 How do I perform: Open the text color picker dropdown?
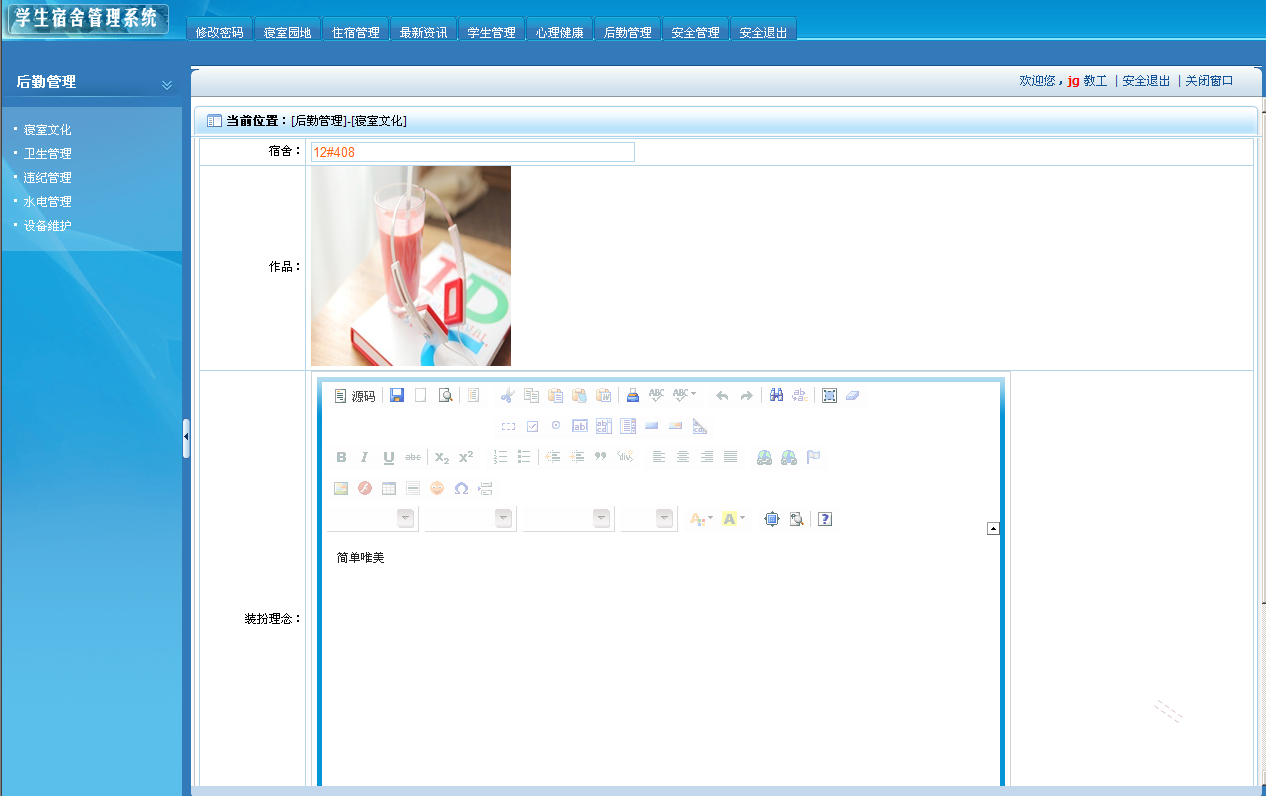click(698, 517)
